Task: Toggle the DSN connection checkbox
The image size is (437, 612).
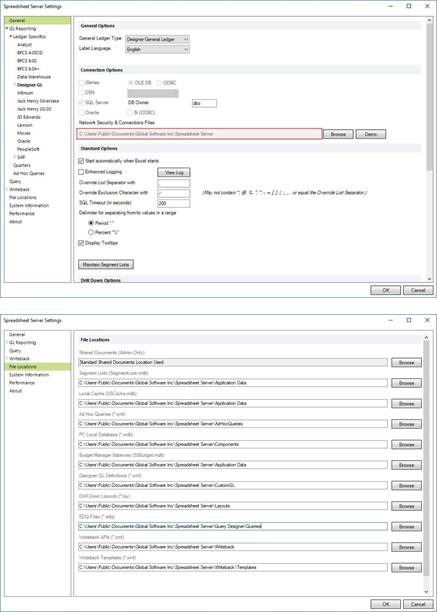Action: pyautogui.click(x=81, y=93)
